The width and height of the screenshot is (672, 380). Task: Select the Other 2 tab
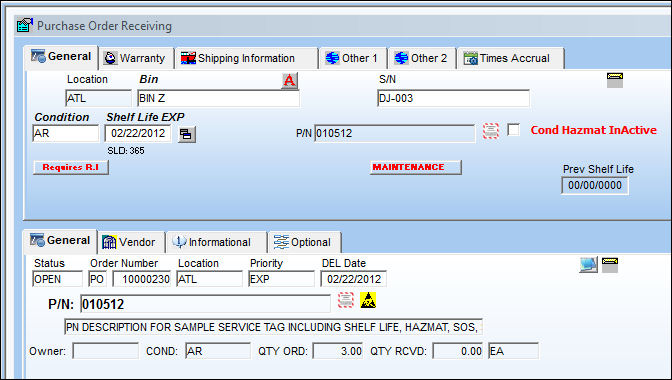(422, 58)
